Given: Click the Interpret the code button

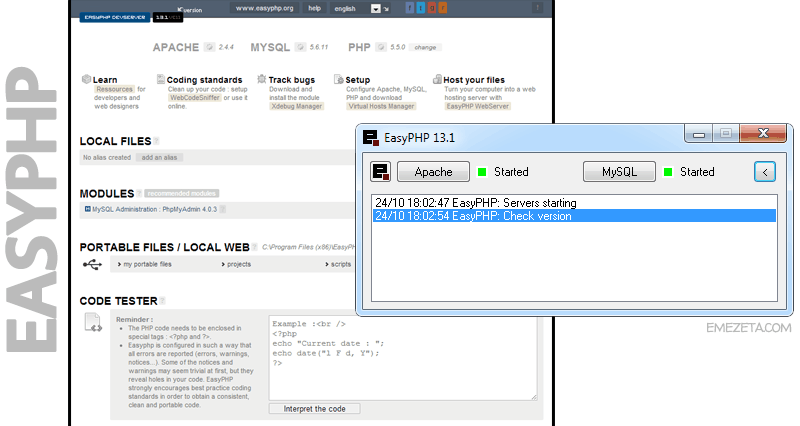Looking at the screenshot, I should tap(314, 409).
